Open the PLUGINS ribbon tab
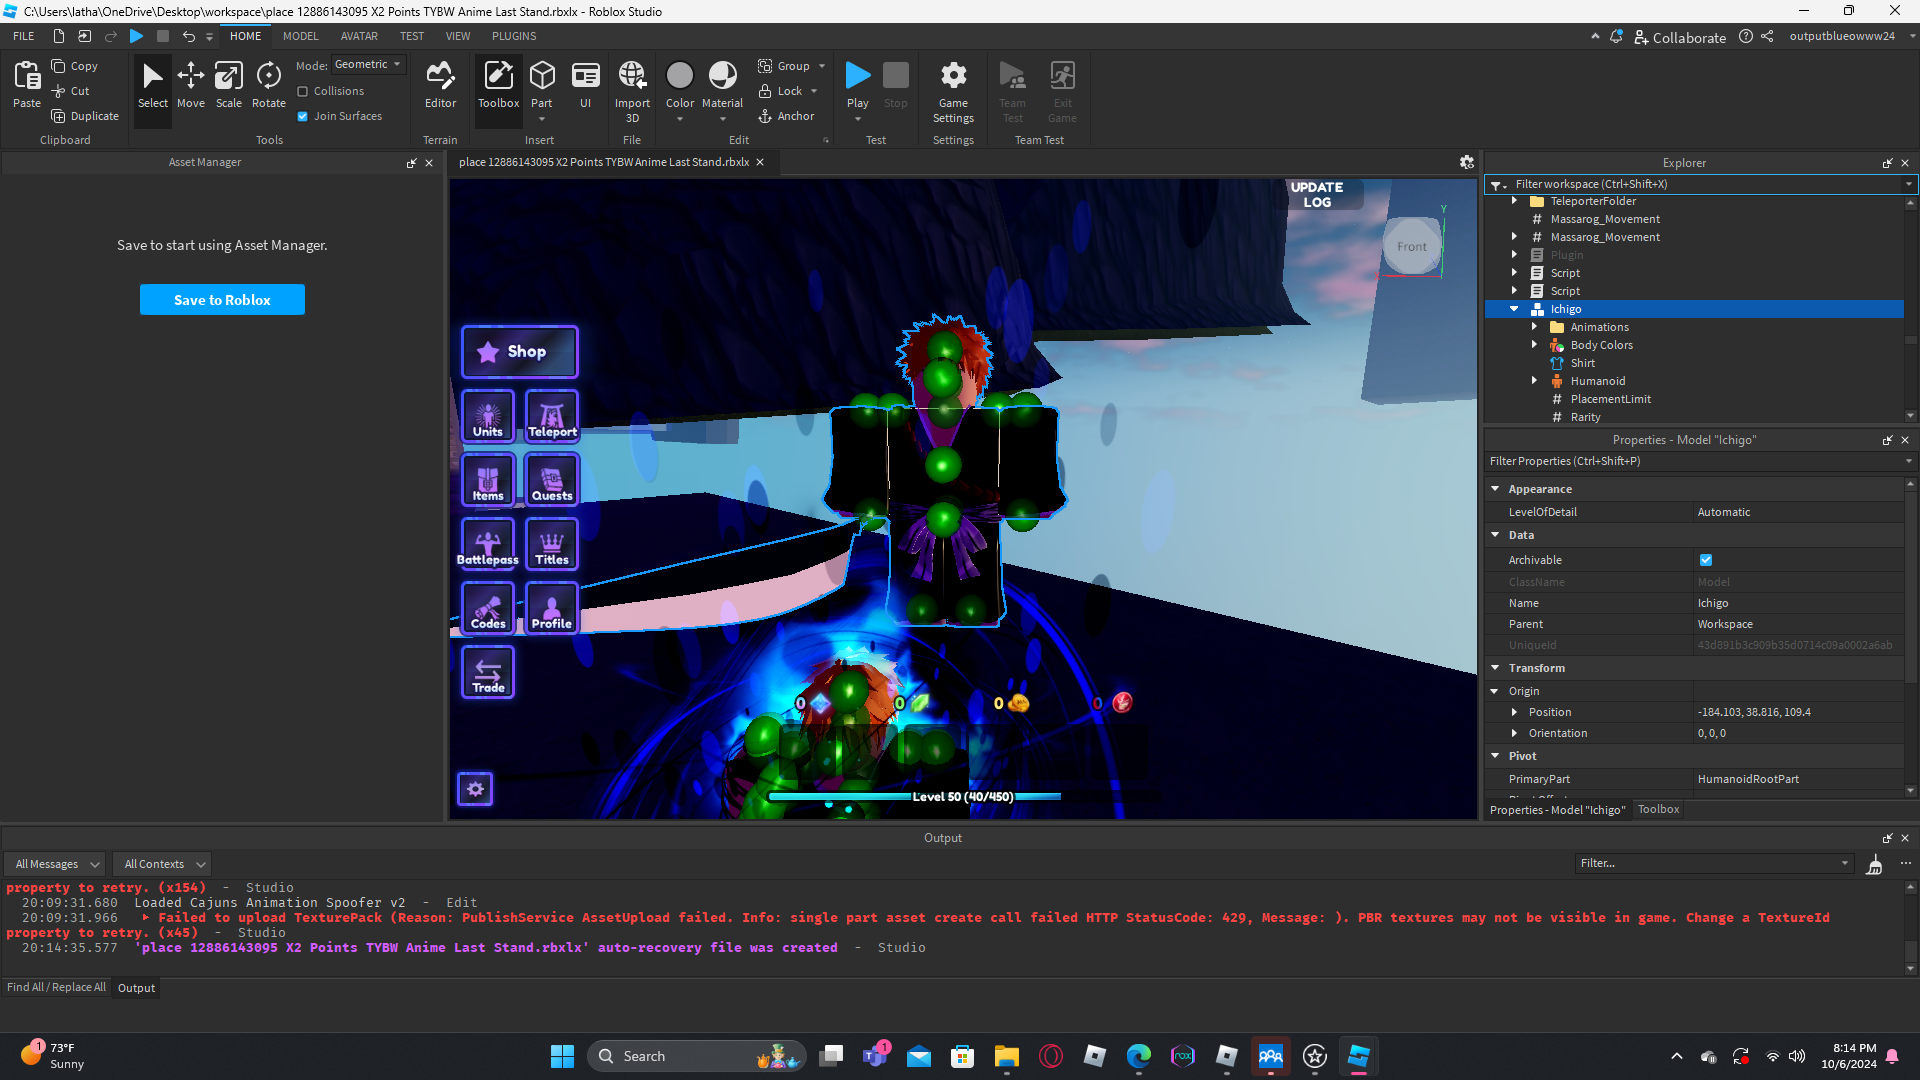 pos(514,36)
